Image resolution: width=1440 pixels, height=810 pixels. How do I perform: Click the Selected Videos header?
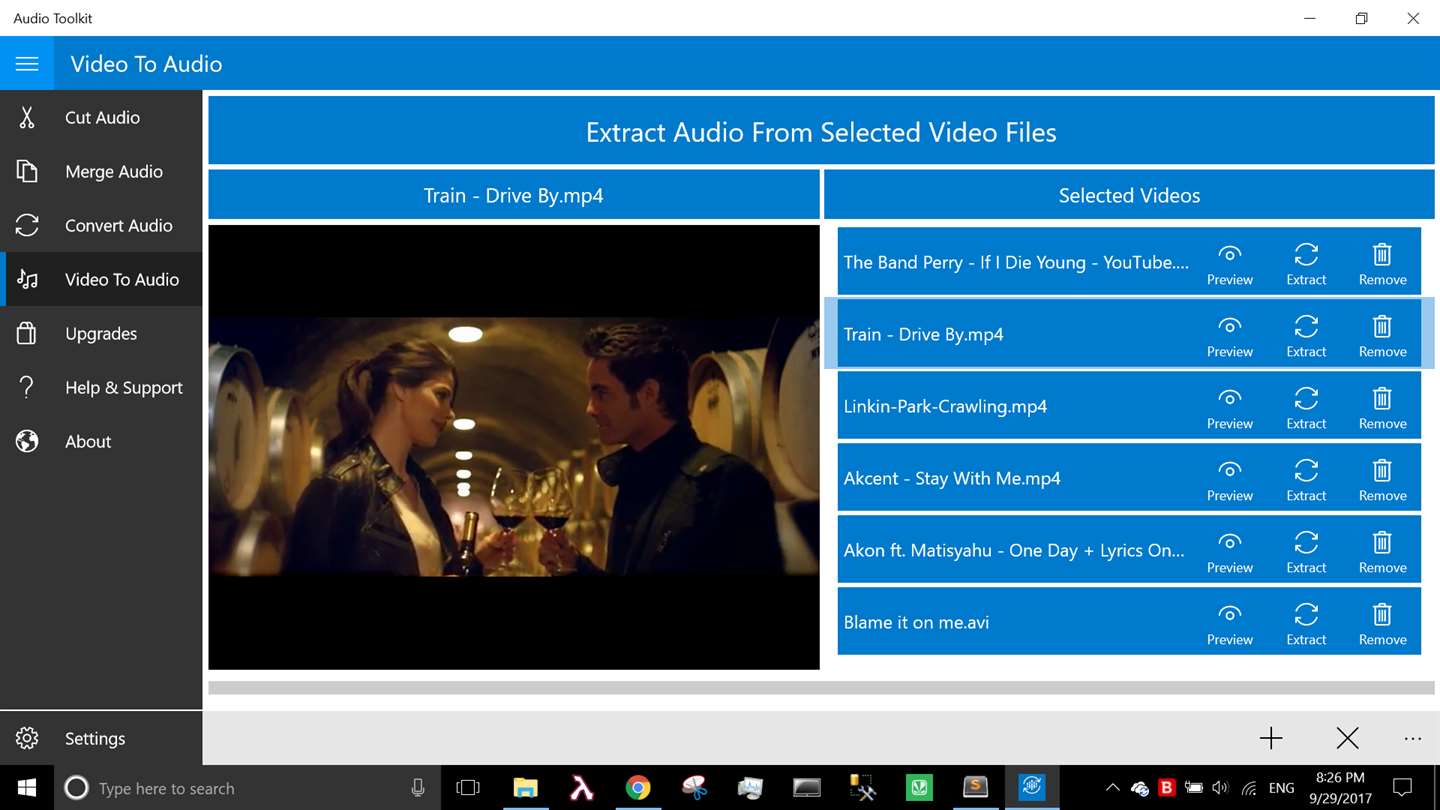1129,195
